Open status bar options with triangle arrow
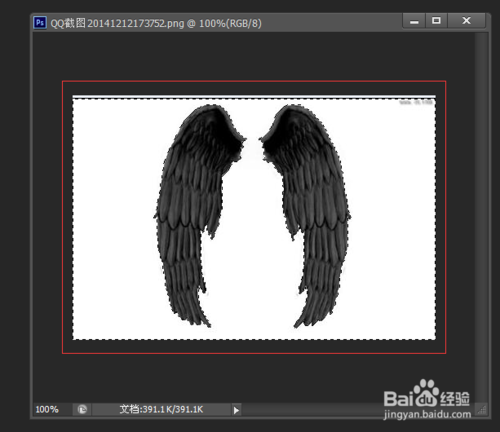This screenshot has height=432, width=500. coord(236,410)
